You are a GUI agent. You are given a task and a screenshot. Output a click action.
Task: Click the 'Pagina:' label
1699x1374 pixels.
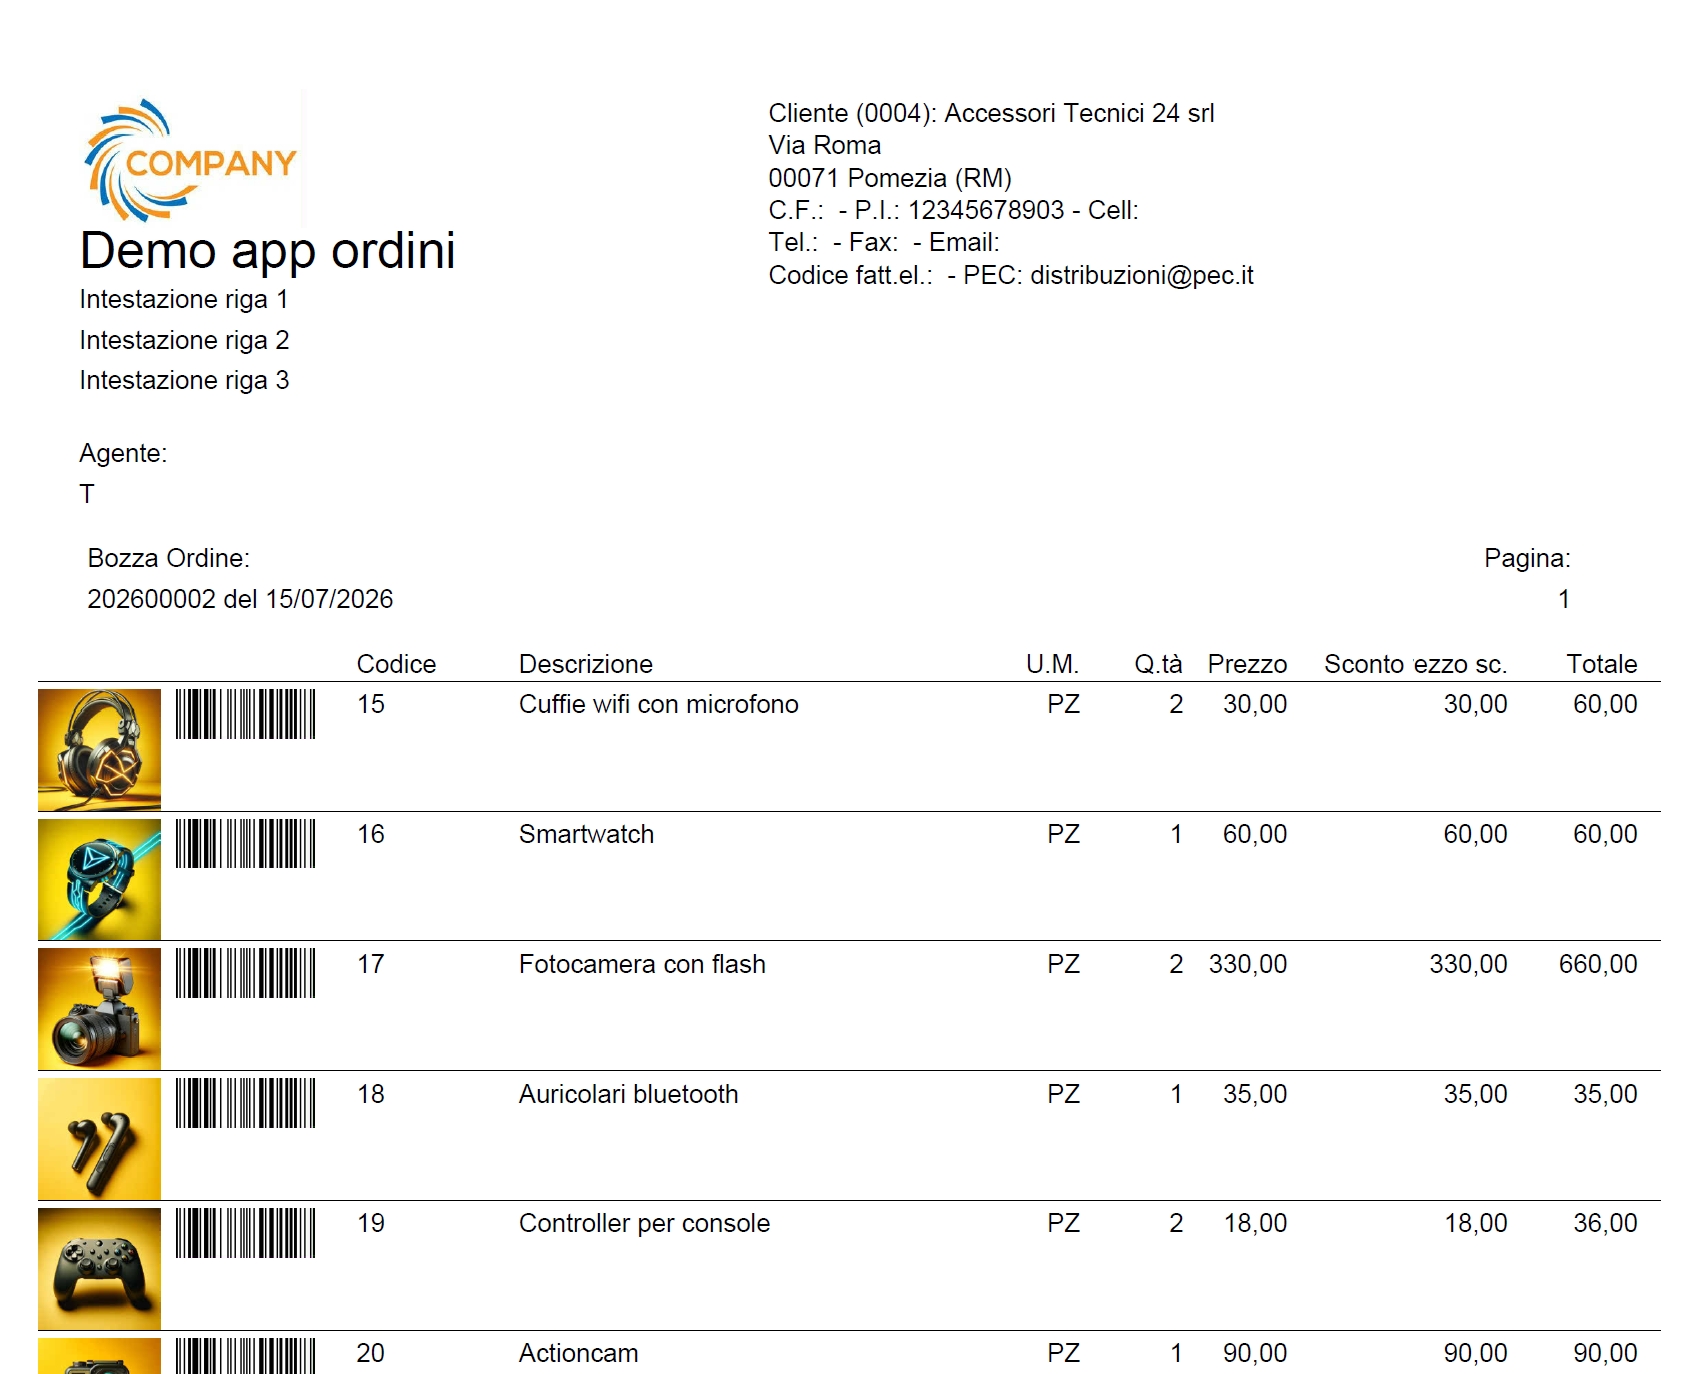tap(1527, 558)
